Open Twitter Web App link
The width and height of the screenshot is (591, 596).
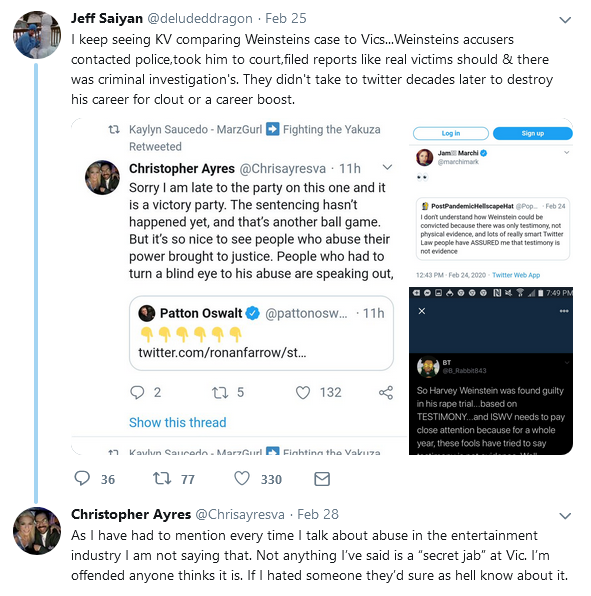point(516,275)
